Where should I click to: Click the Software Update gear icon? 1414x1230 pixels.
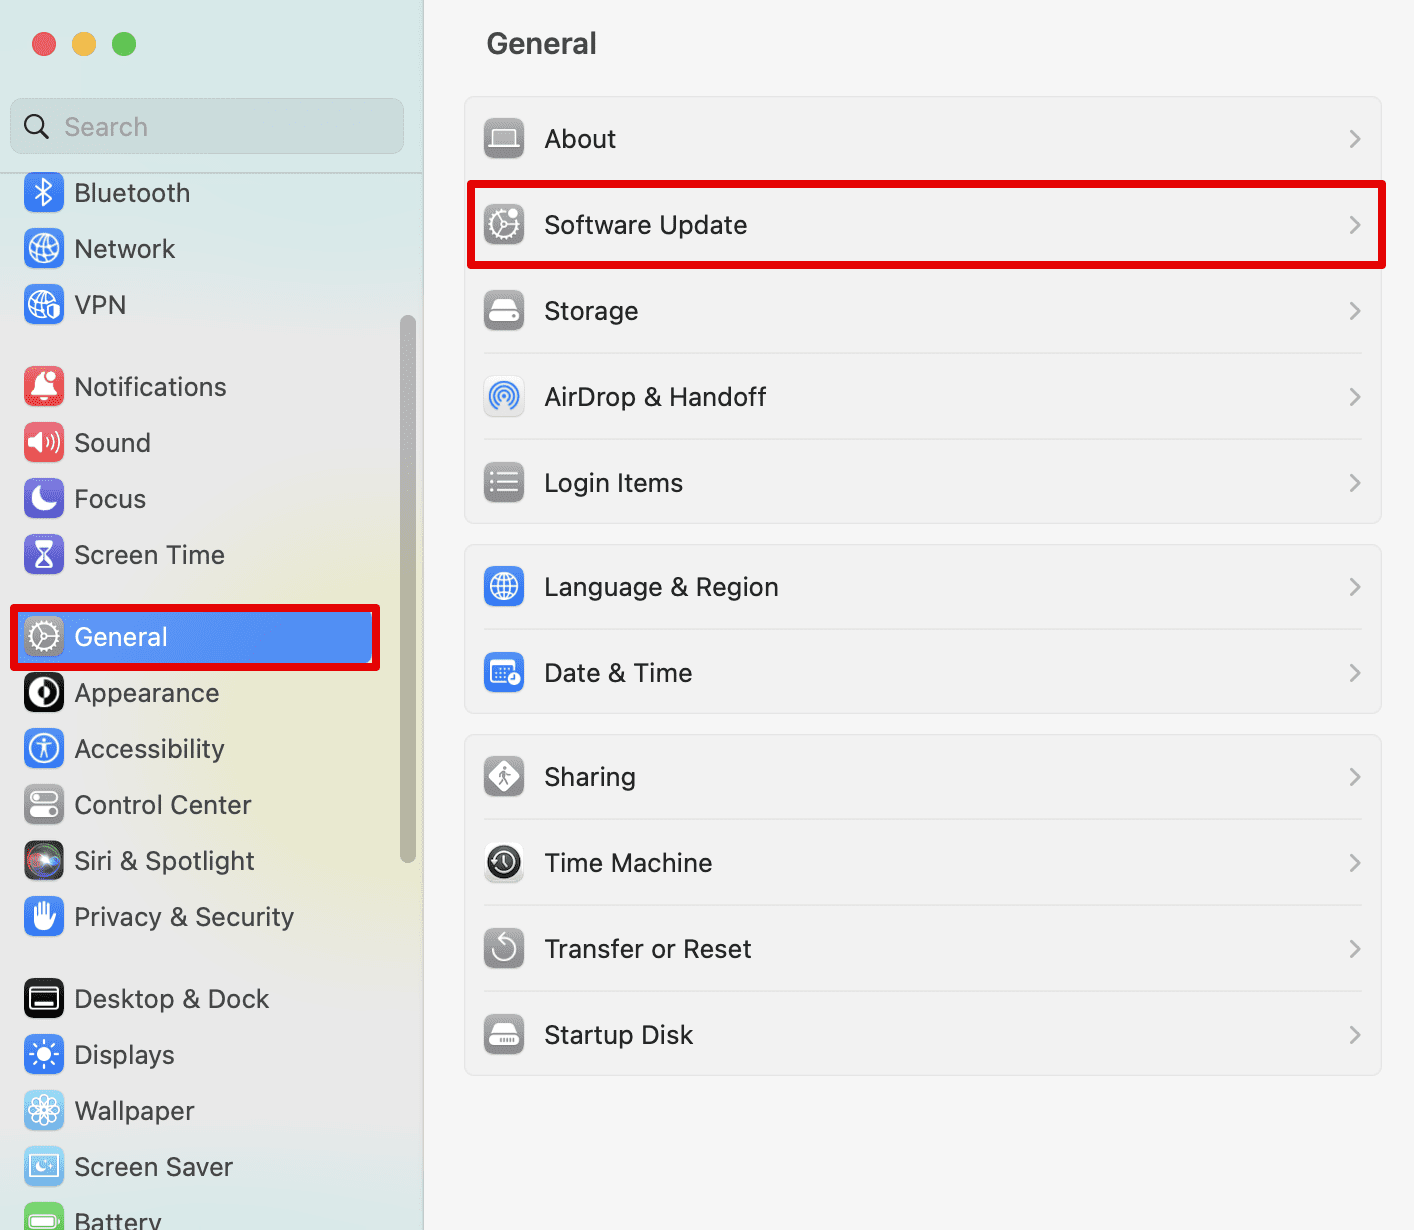pyautogui.click(x=504, y=225)
